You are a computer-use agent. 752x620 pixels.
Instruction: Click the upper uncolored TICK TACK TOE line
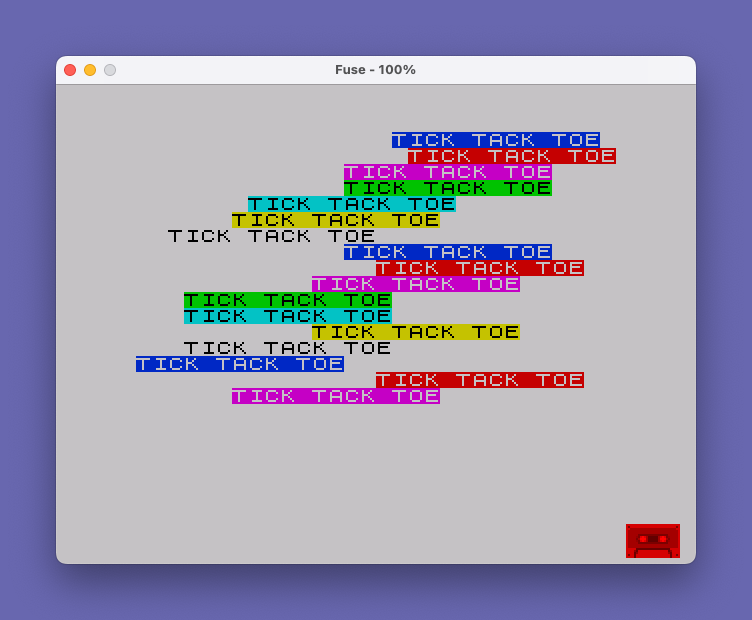tap(271, 236)
